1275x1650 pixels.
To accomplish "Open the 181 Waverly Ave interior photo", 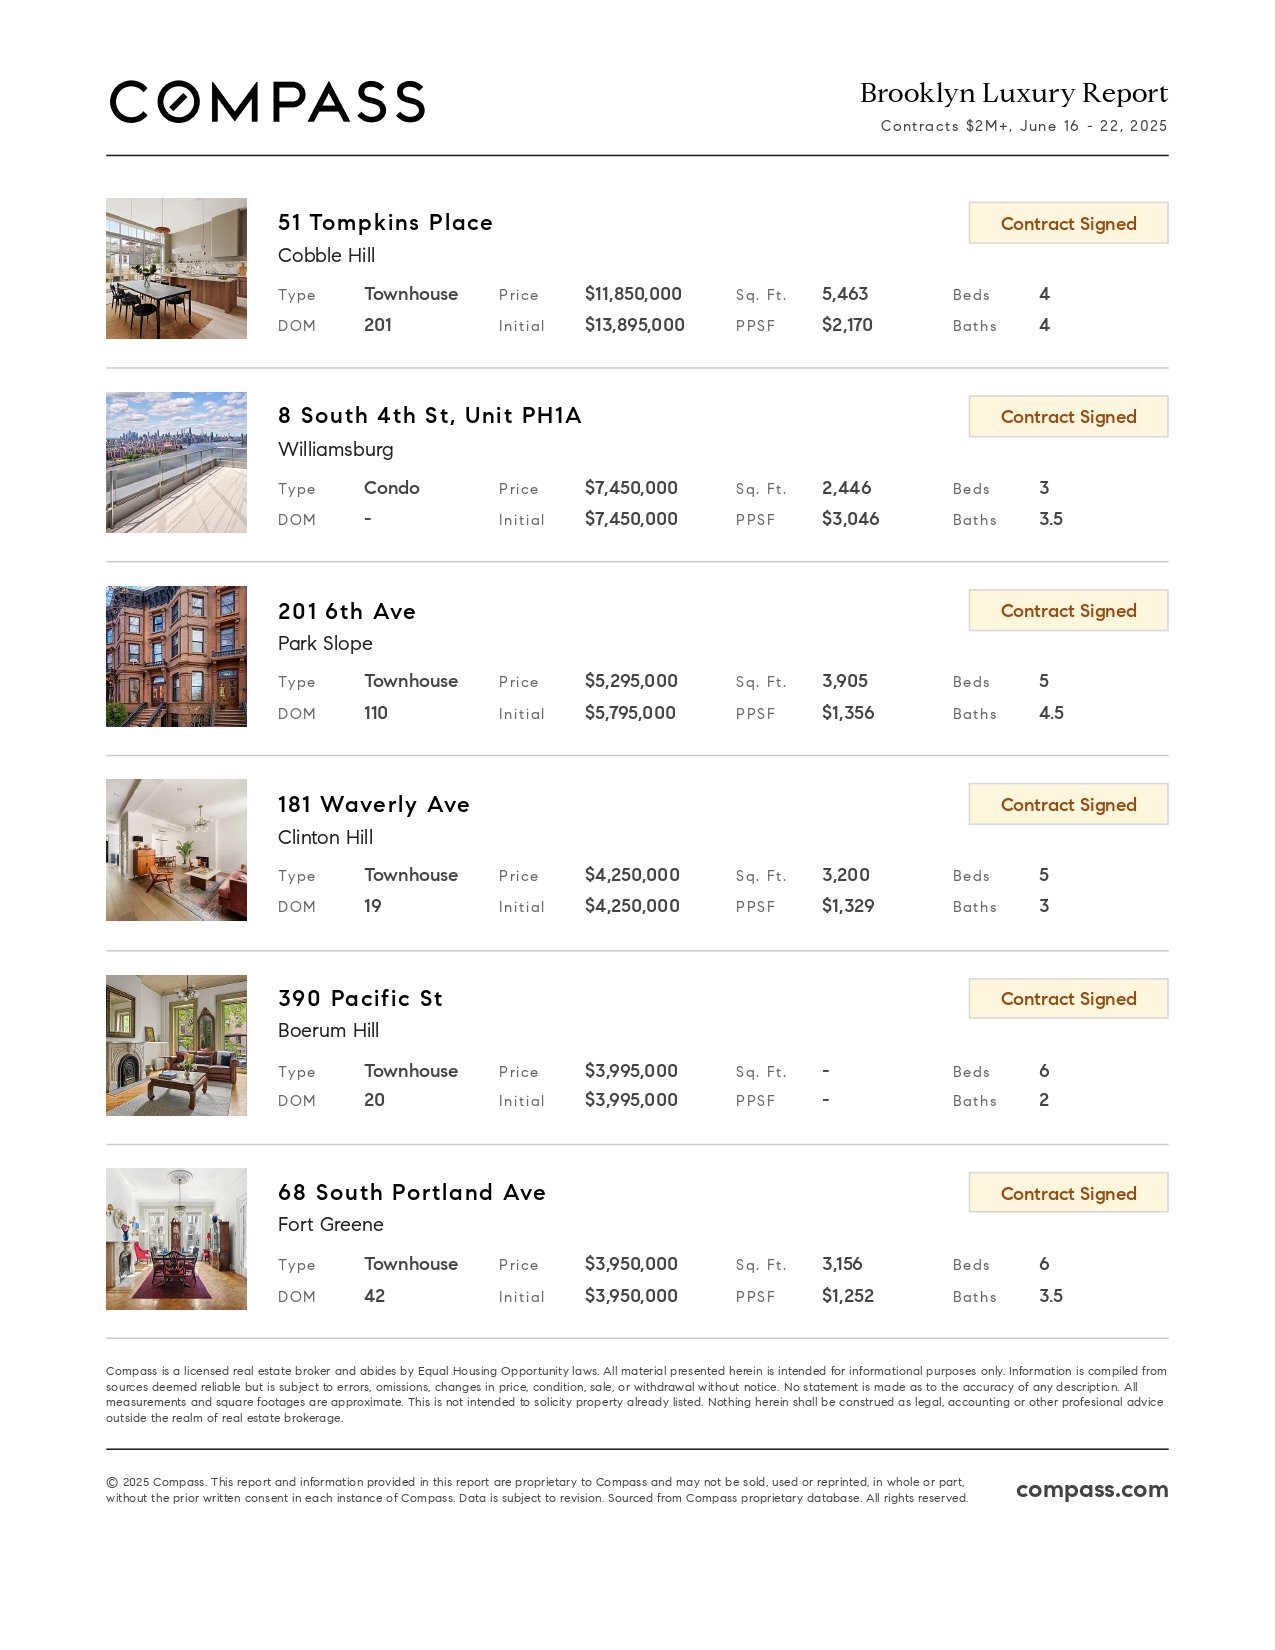I will point(176,850).
